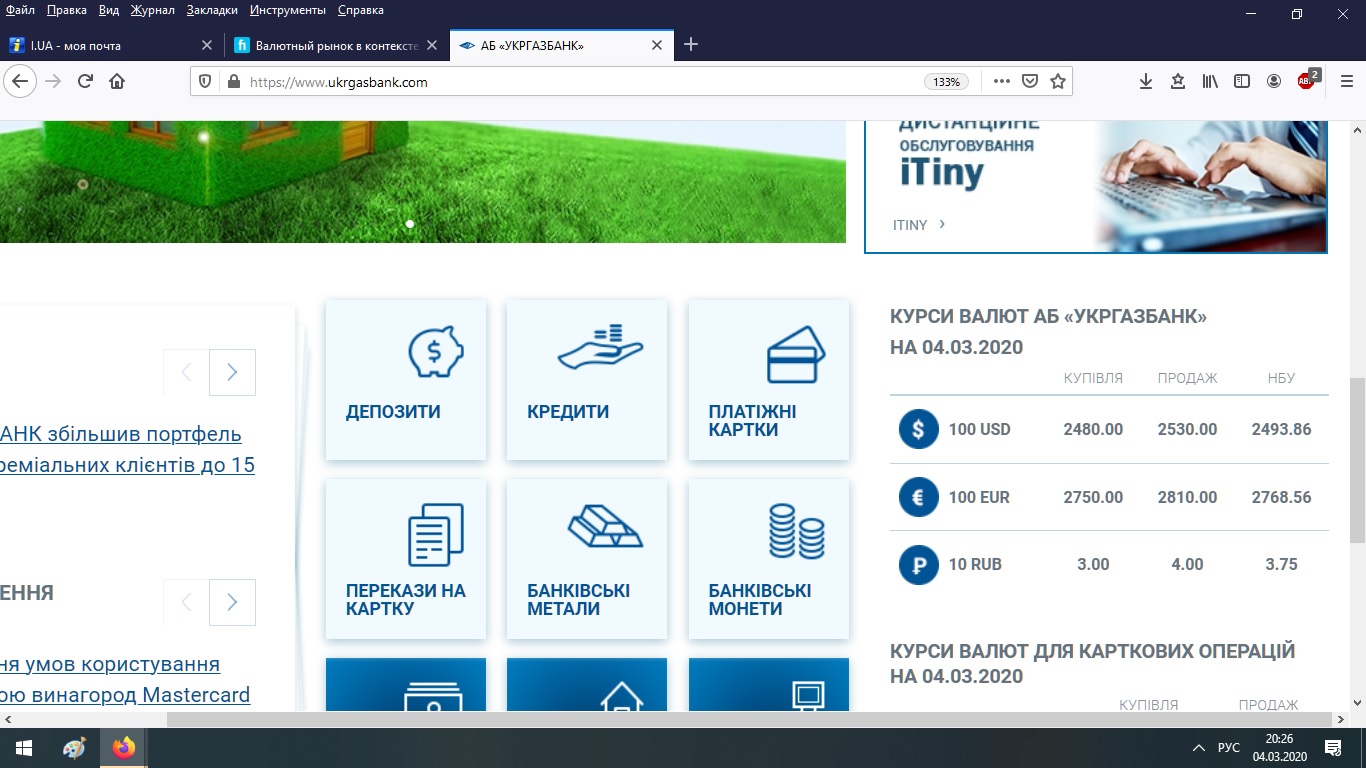Open Paint app in the taskbar

point(74,748)
